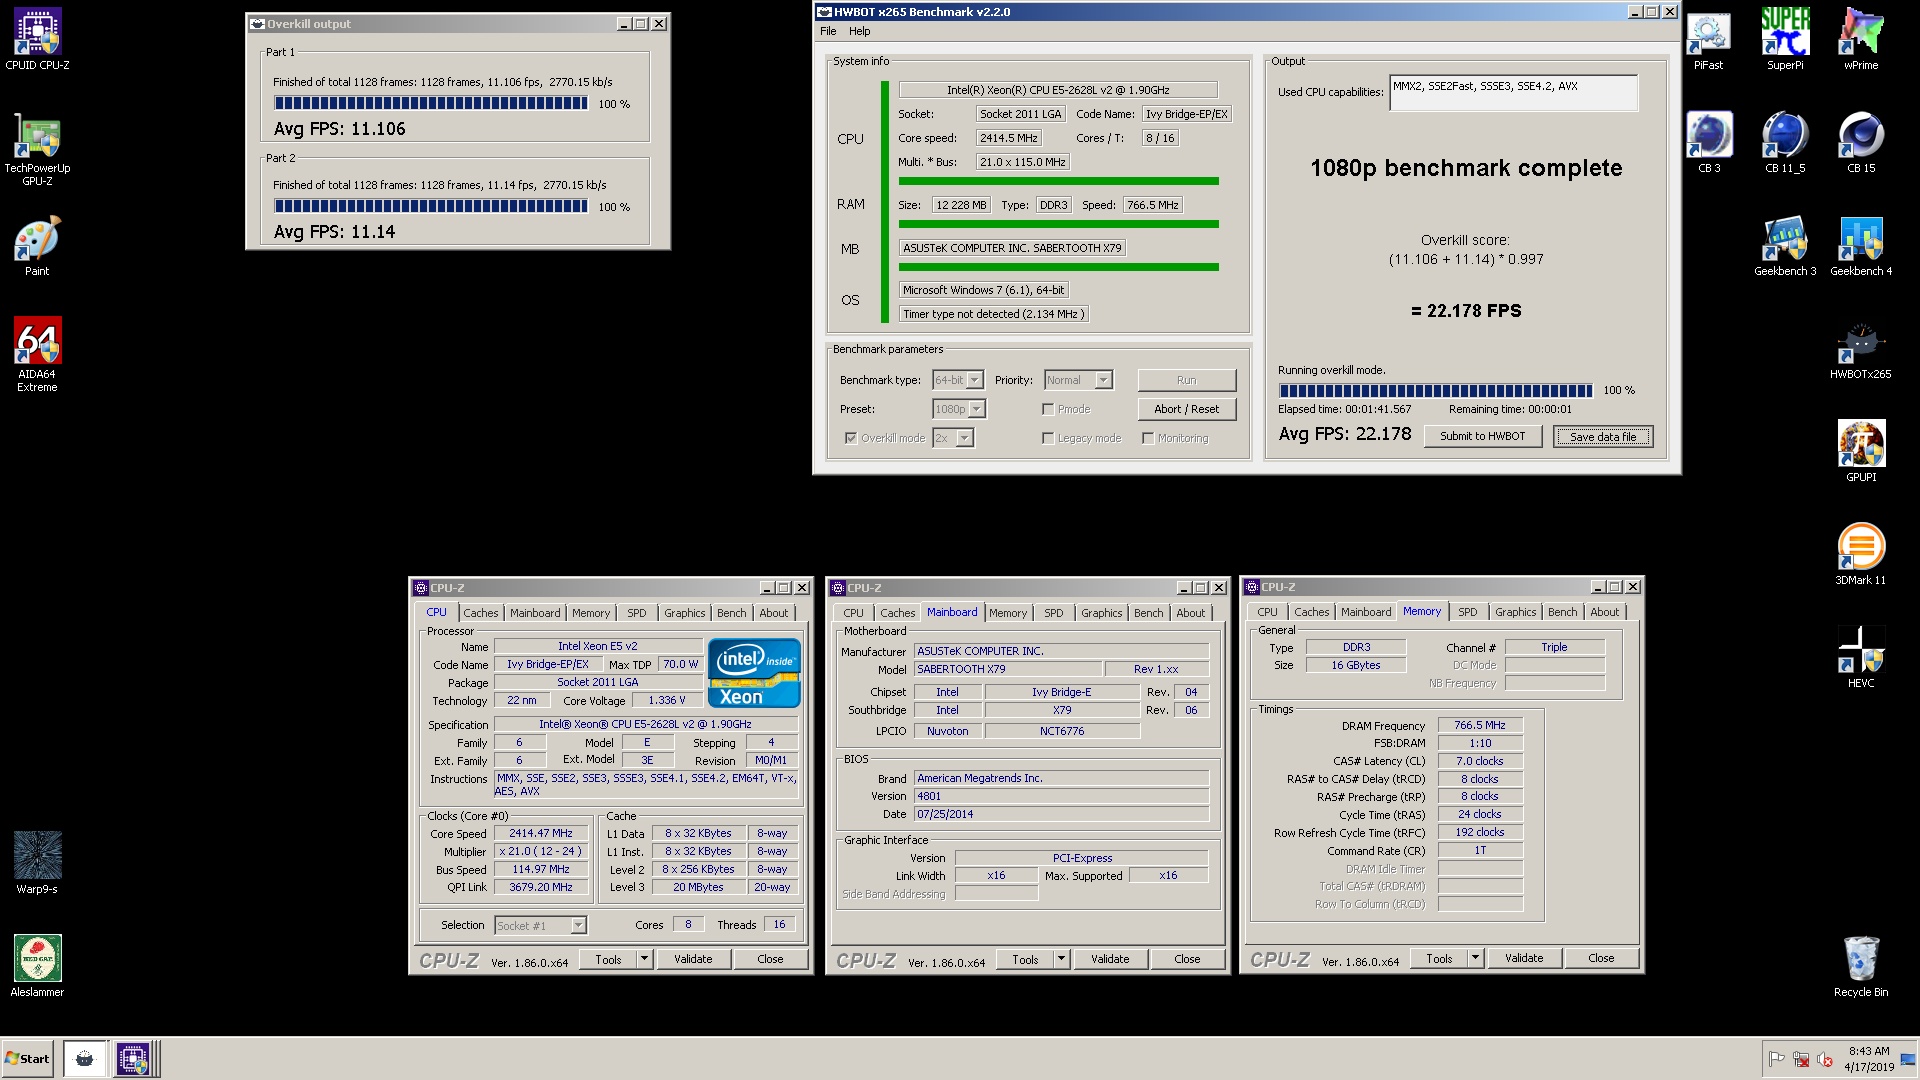Click the Abort / Reset button

(1187, 409)
